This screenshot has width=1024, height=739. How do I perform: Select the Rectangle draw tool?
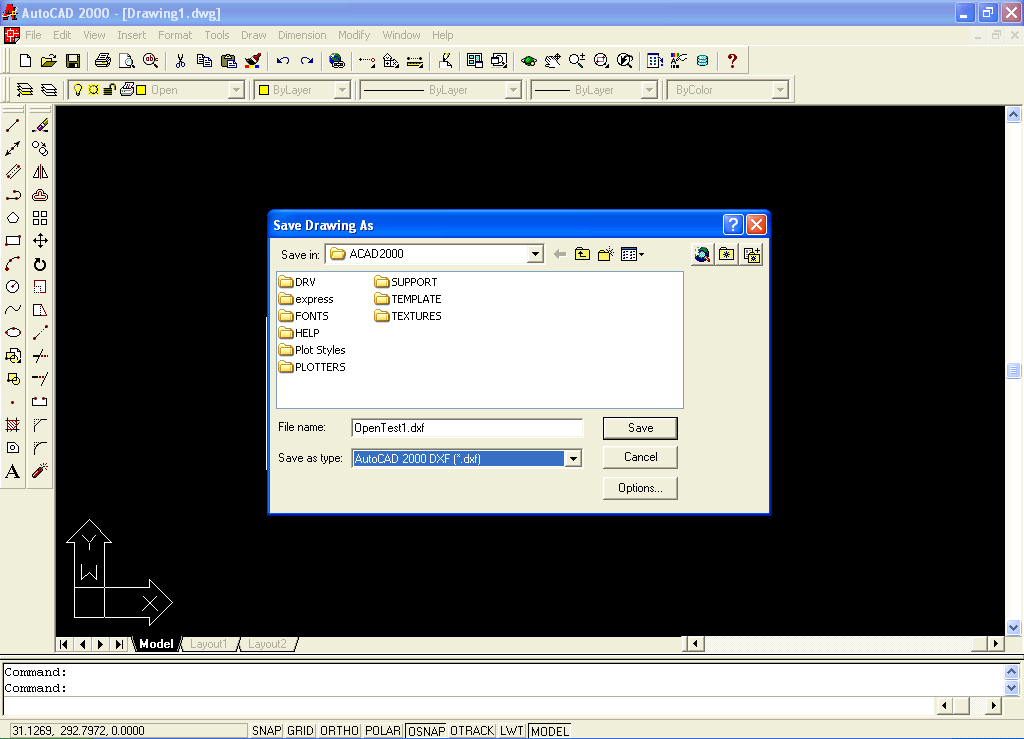click(12, 240)
